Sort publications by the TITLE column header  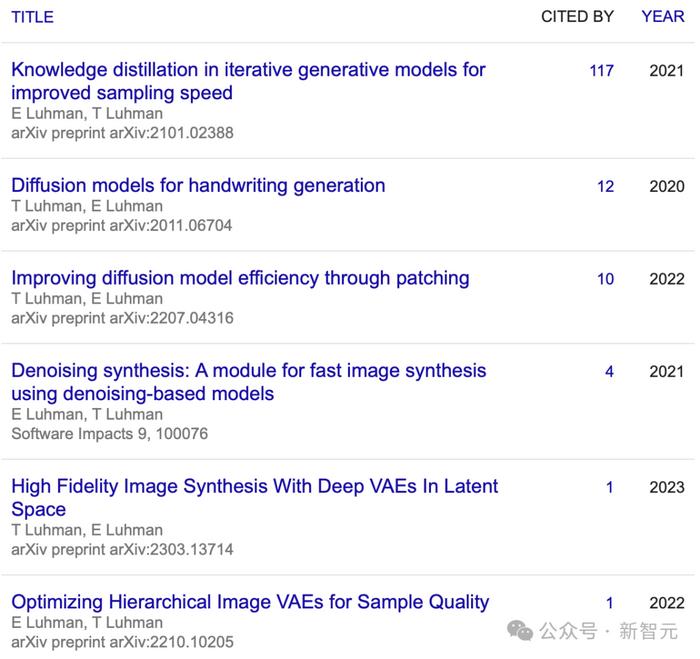(x=32, y=17)
